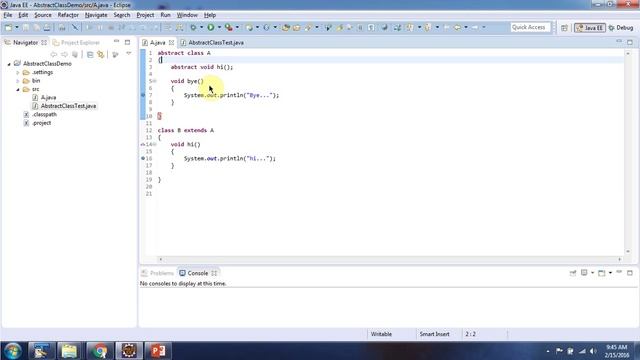Select the .classpath file

point(40,115)
